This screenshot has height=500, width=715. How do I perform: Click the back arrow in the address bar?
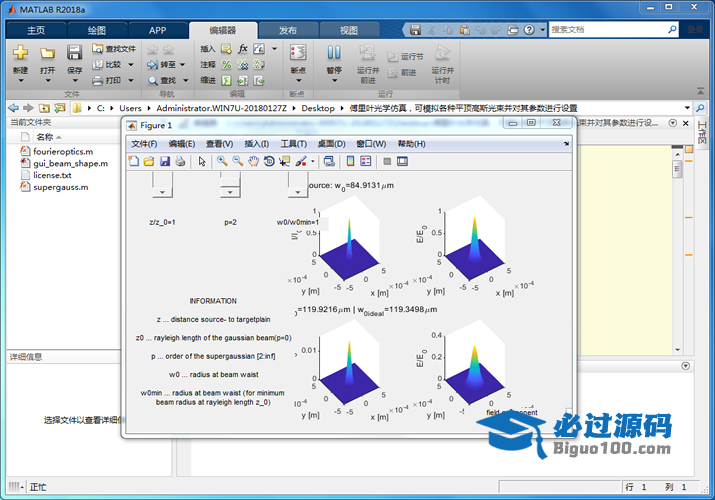(14, 108)
